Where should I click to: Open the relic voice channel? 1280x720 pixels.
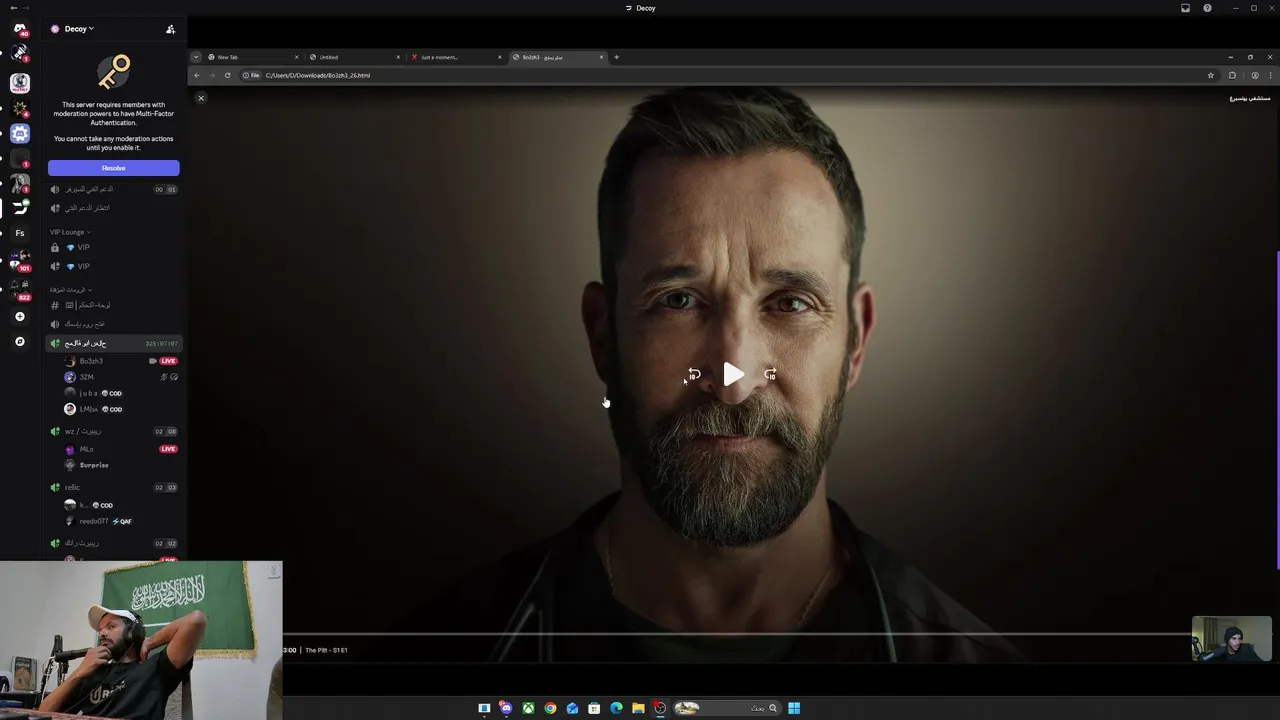[x=114, y=487]
